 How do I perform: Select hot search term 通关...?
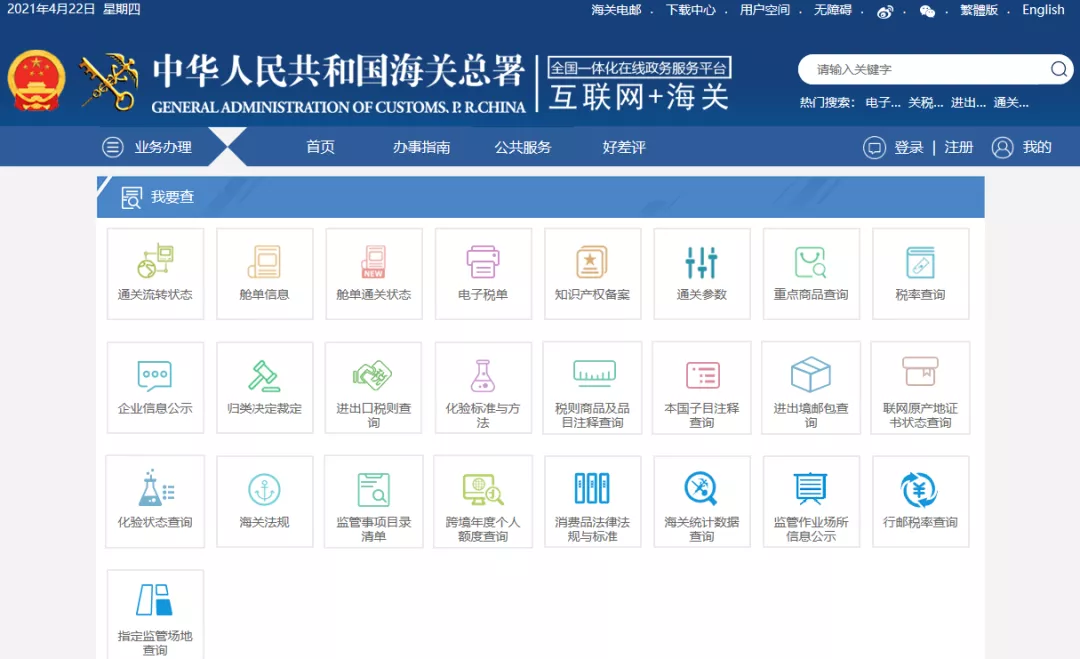coord(1010,103)
